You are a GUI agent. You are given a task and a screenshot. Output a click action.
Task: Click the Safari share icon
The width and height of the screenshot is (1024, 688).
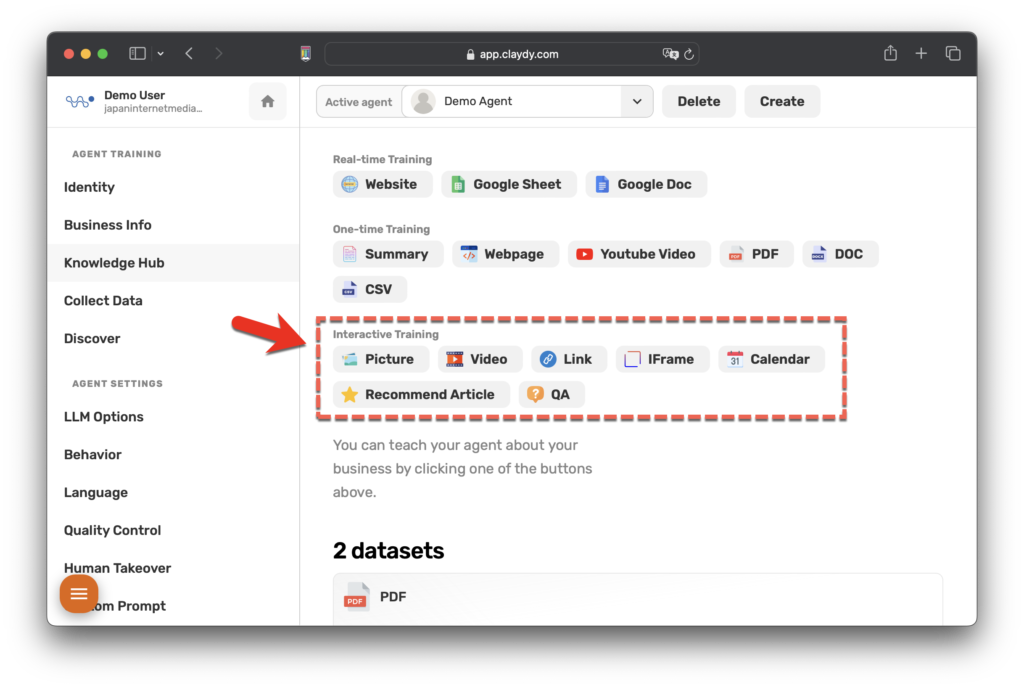pyautogui.click(x=890, y=54)
